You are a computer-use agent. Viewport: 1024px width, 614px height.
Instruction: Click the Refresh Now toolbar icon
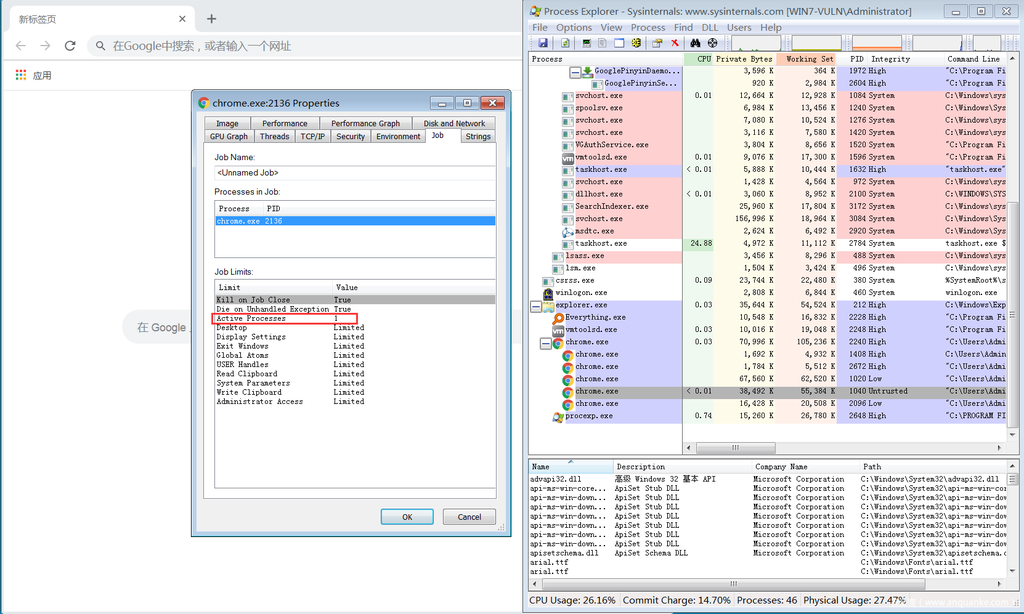tap(565, 43)
